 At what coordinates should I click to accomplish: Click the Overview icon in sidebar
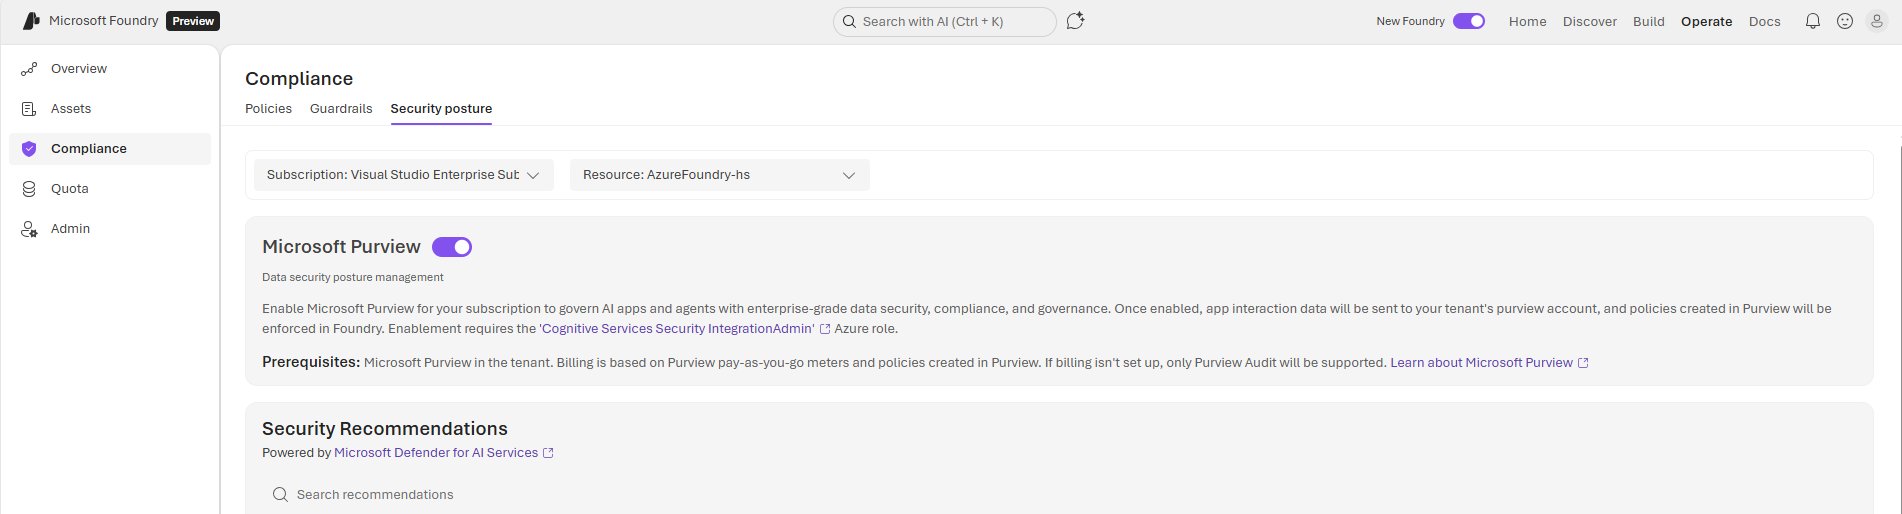(x=29, y=69)
